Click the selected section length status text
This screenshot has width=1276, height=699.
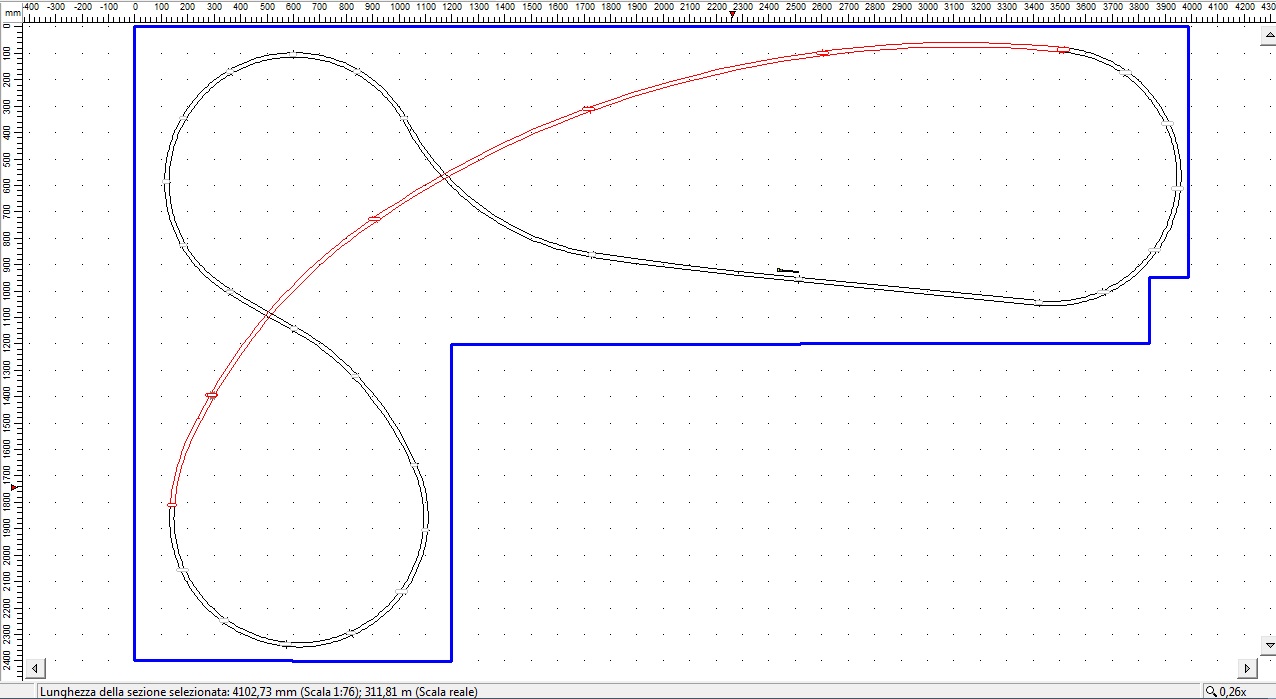(258, 691)
